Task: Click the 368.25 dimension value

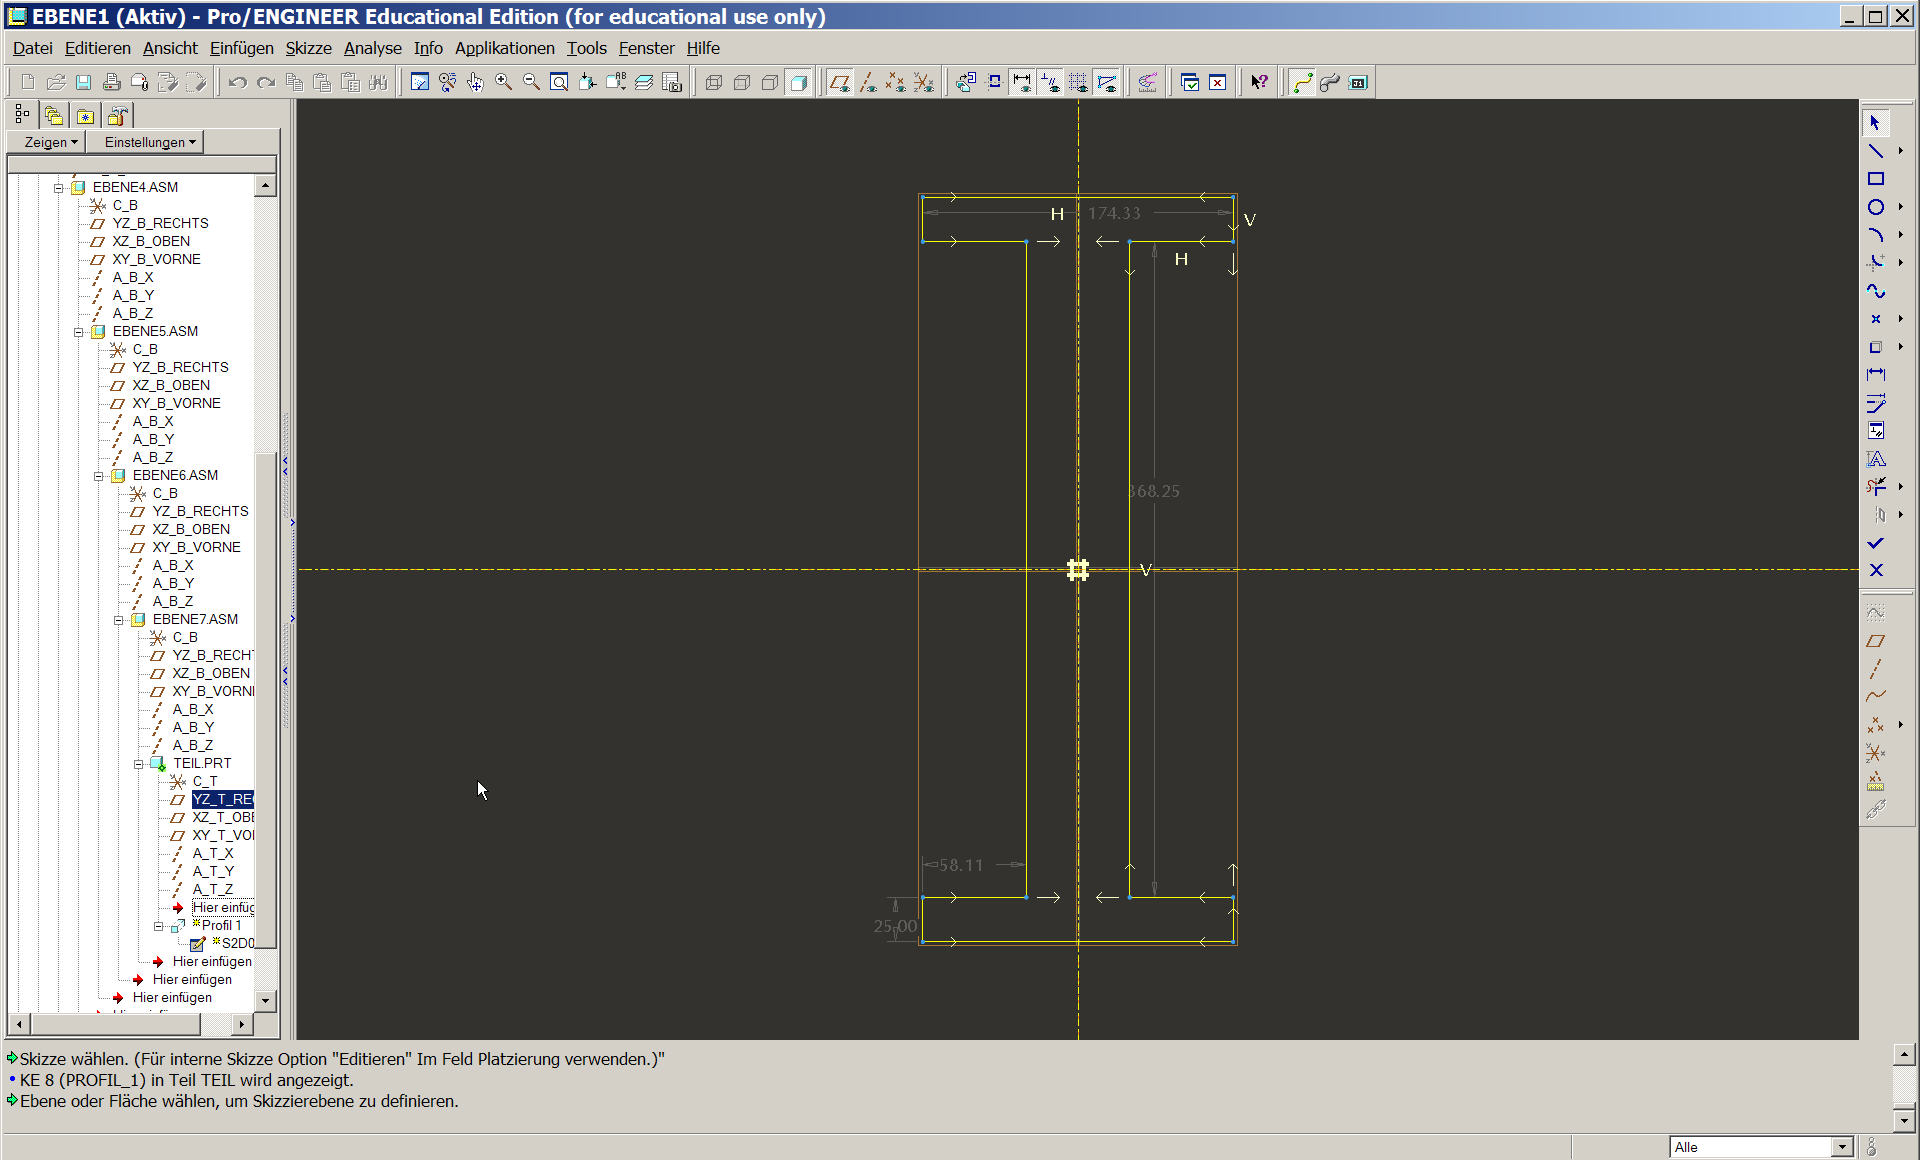Action: 1153,491
